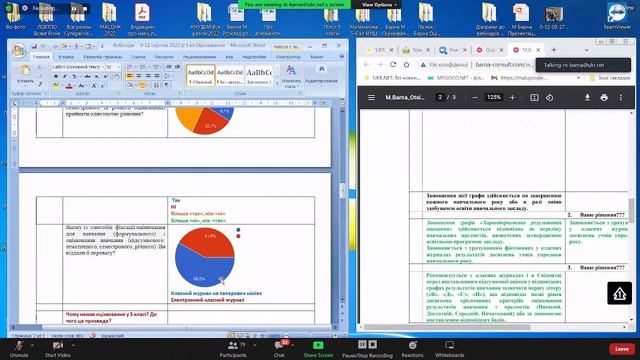
Task: Click Unmute in Zoom toolbar
Action: click(19, 349)
